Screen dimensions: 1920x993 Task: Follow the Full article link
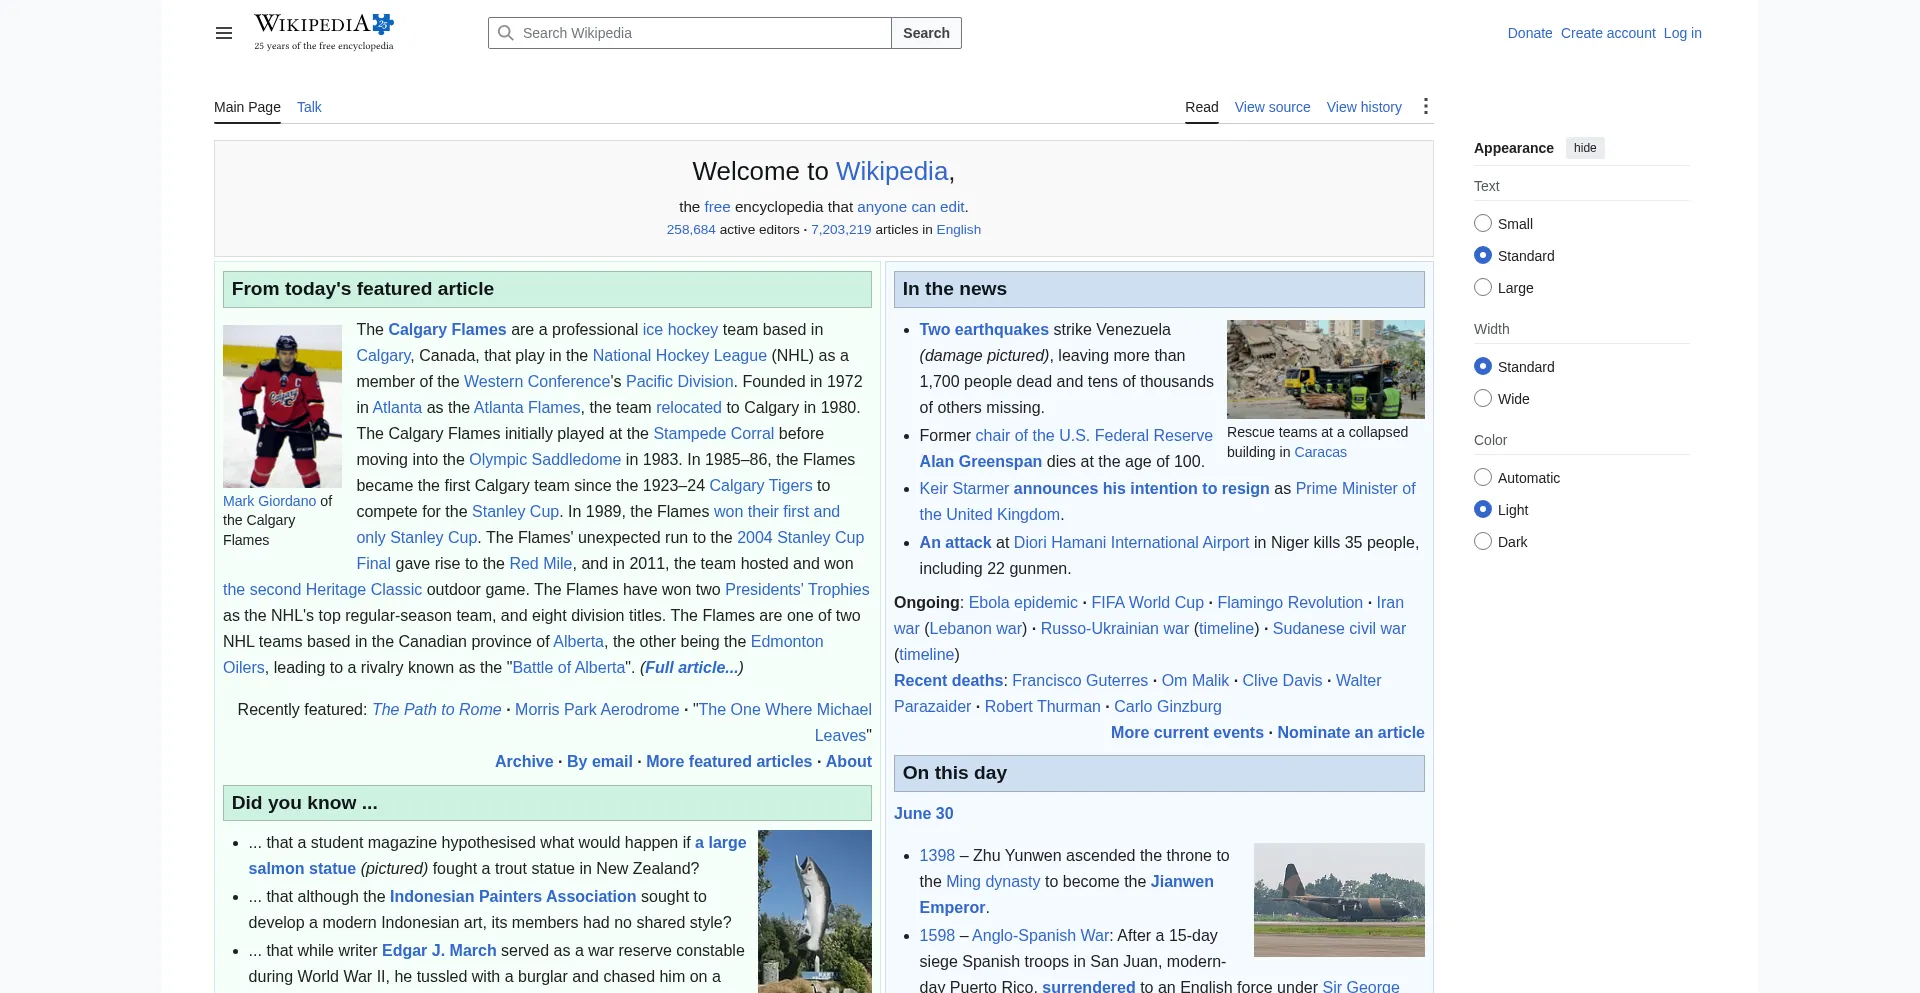pyautogui.click(x=691, y=667)
